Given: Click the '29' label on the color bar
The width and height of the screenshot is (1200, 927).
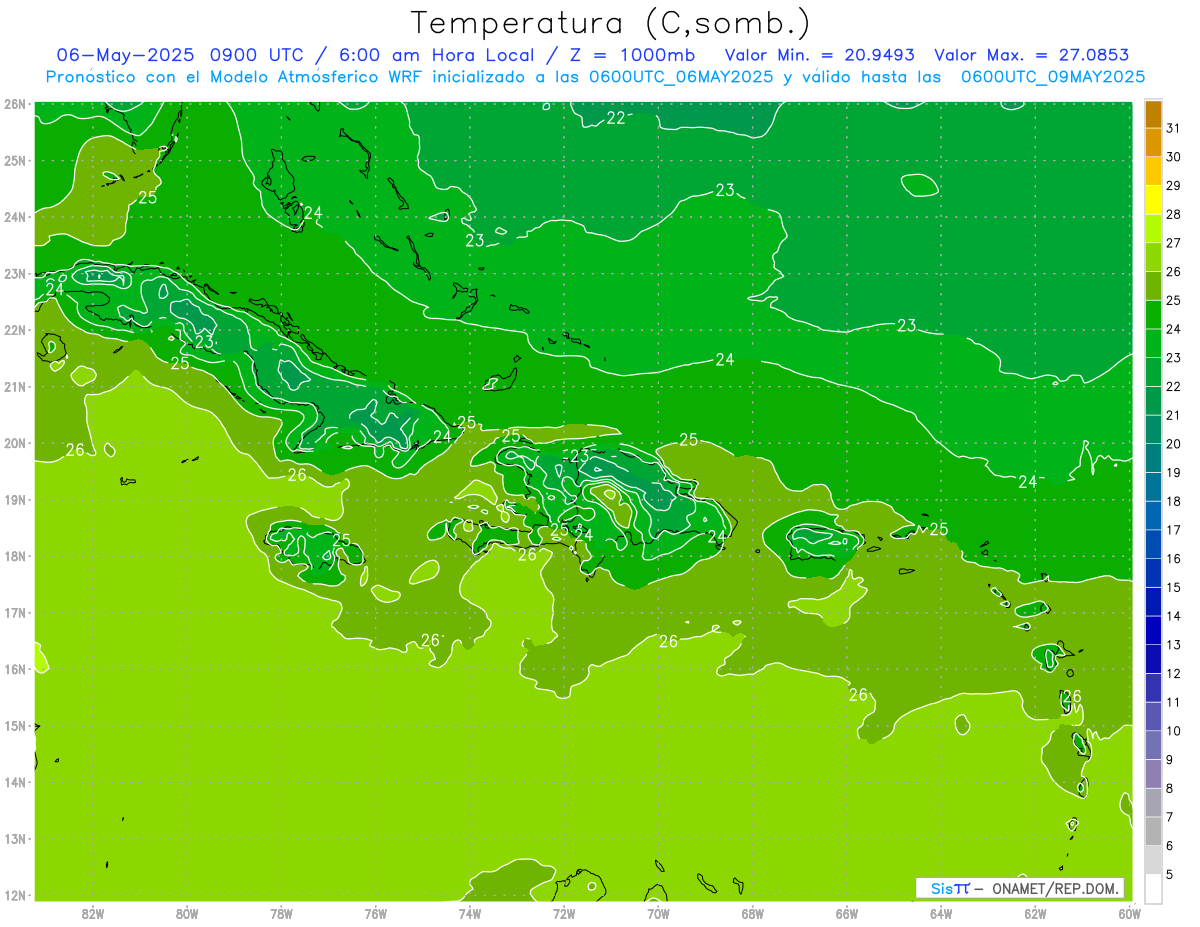Looking at the screenshot, I should point(1173,186).
